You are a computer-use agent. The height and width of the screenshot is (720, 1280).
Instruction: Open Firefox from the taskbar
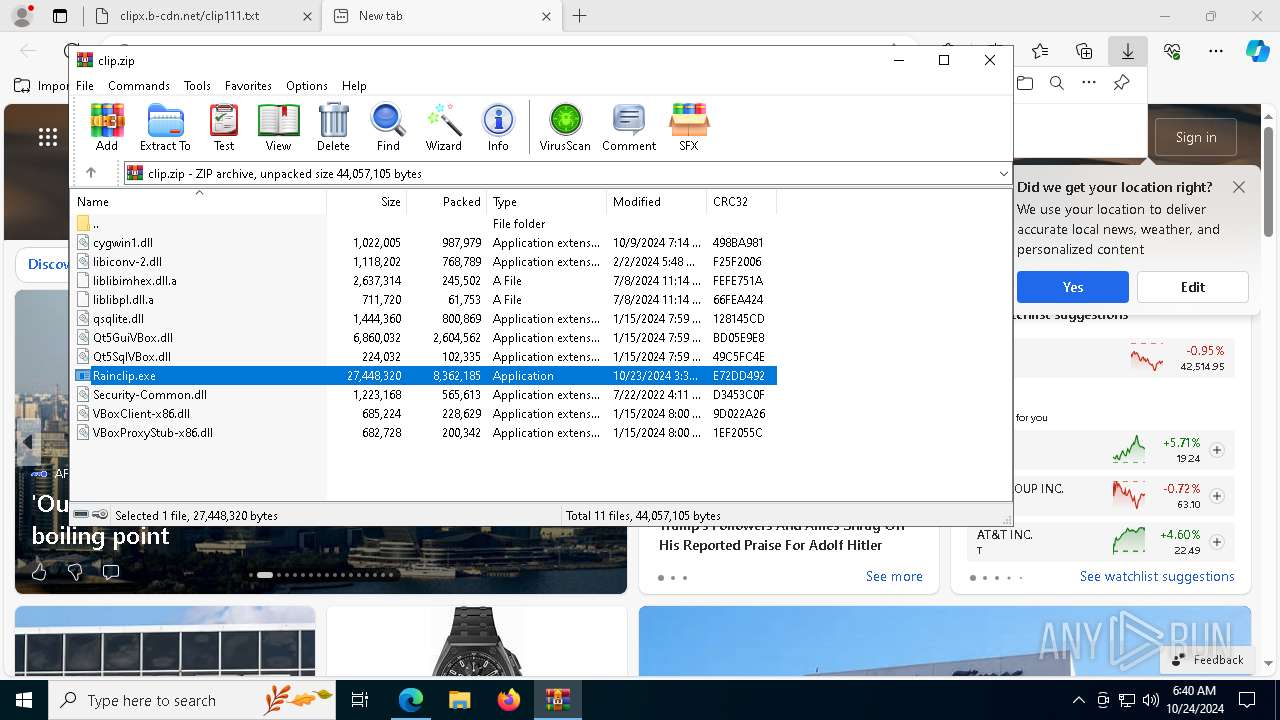click(509, 700)
